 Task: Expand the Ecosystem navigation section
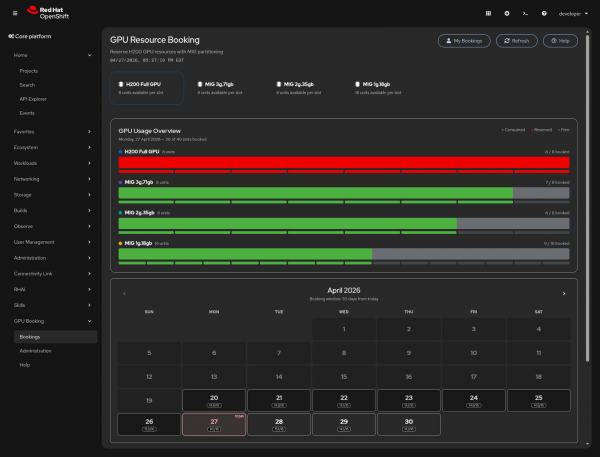[x=52, y=147]
